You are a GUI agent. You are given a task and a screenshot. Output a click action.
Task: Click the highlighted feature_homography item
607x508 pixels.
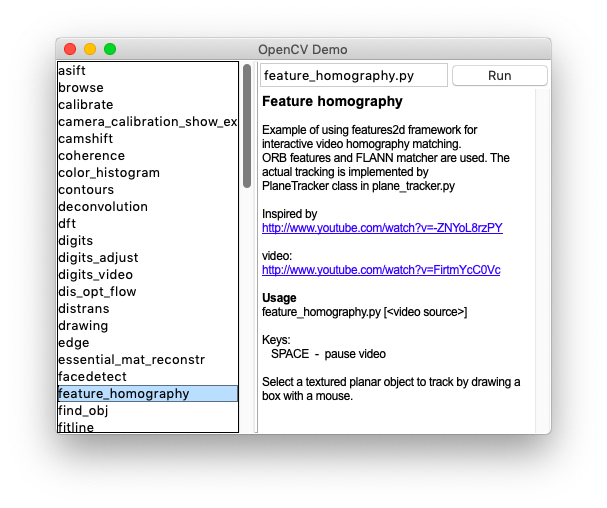click(x=148, y=393)
